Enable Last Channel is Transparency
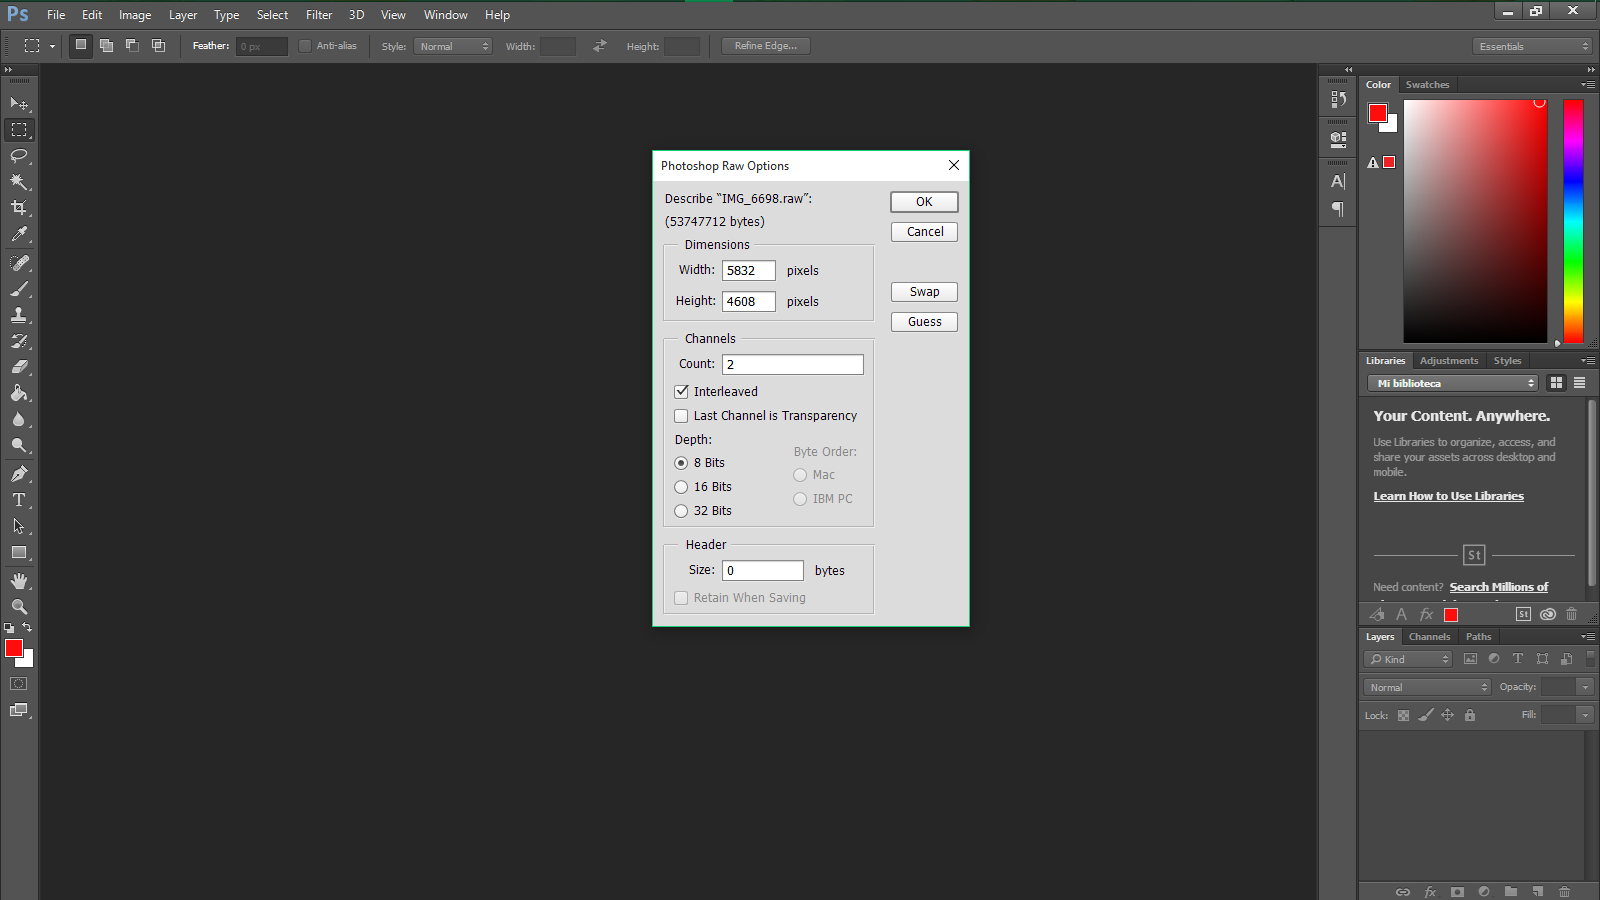Screen dimensions: 1600x900 point(682,416)
